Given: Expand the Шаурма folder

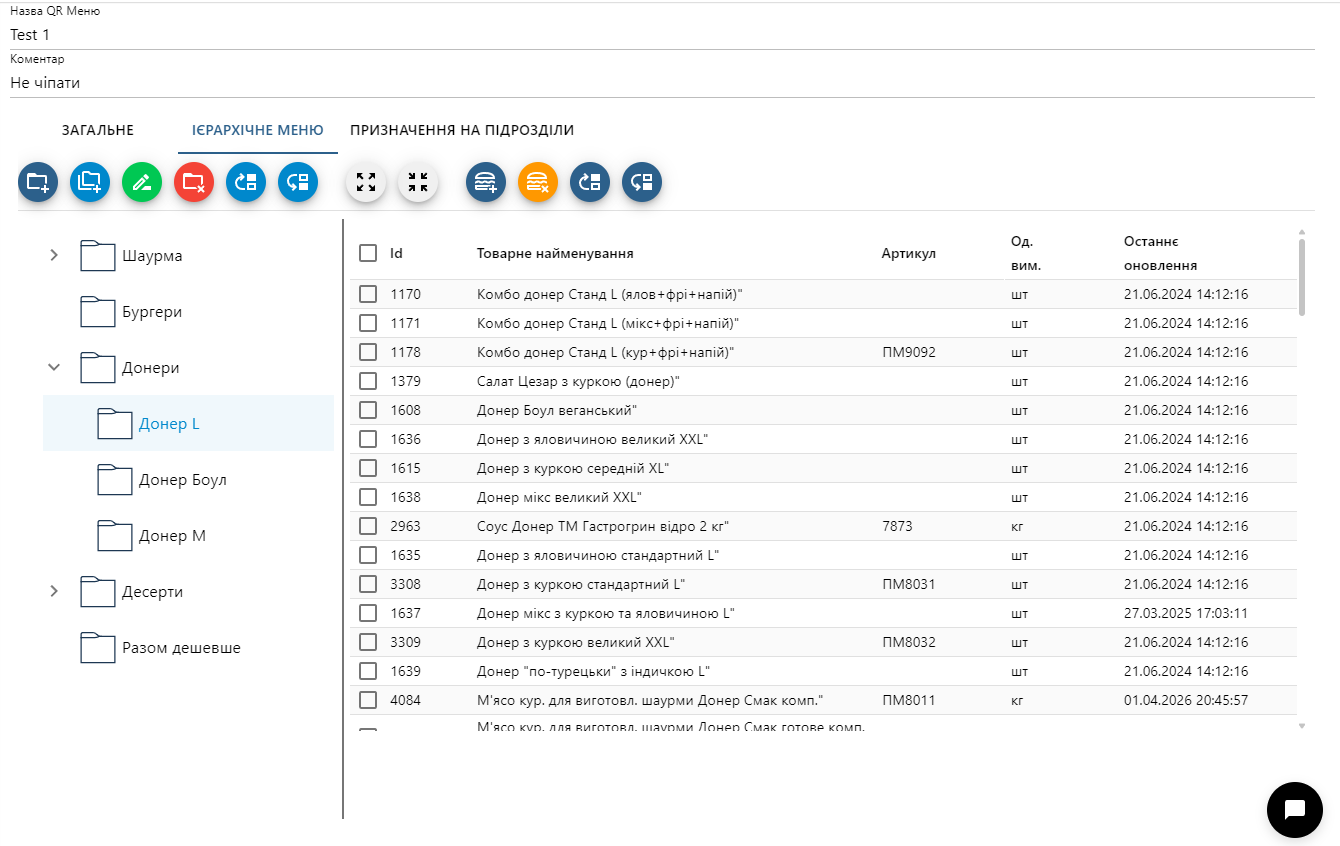Looking at the screenshot, I should tap(54, 256).
